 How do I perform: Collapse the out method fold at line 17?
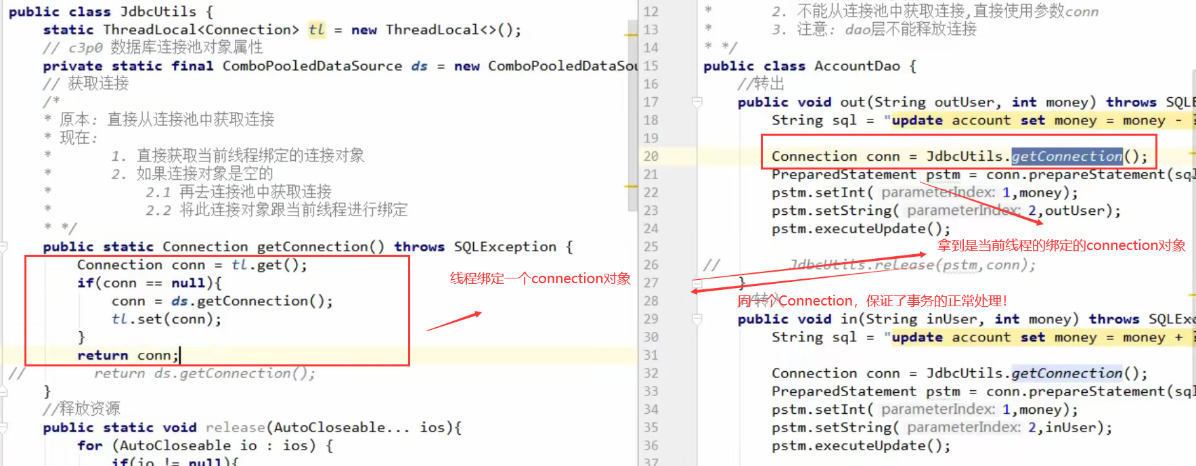tap(697, 102)
